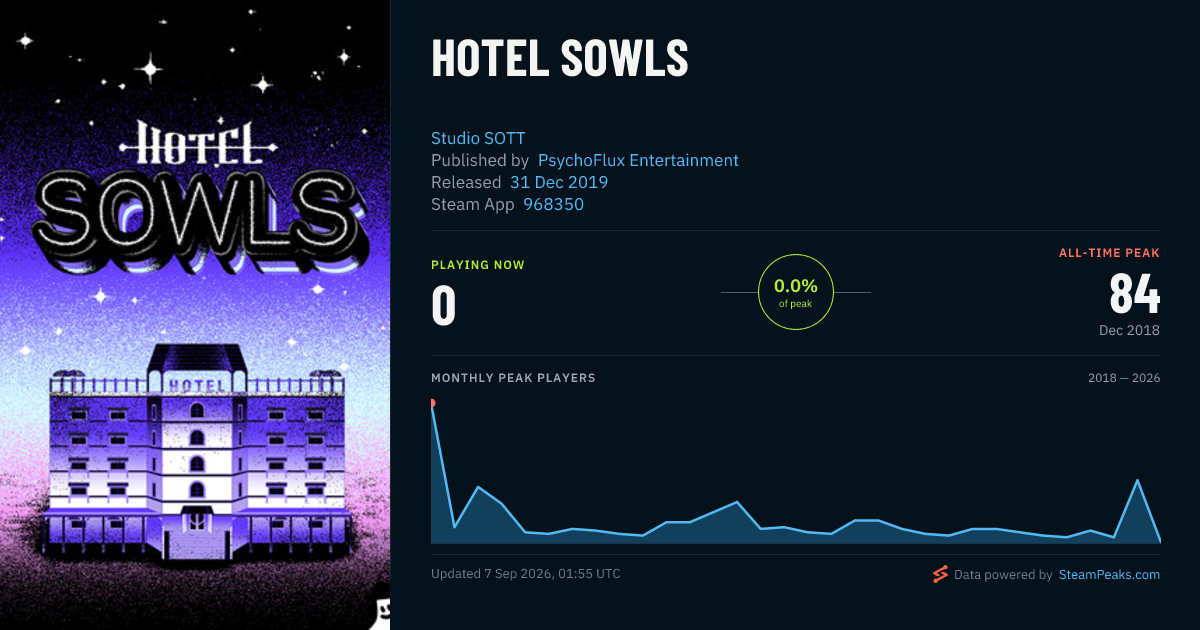Open the SteamPeaks.com link
The image size is (1200, 630).
[x=1109, y=575]
